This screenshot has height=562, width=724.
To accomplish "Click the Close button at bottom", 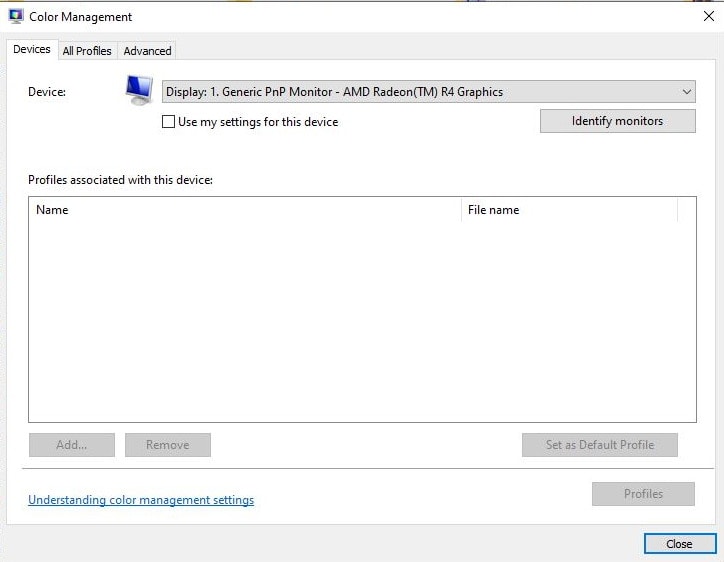I will click(680, 544).
